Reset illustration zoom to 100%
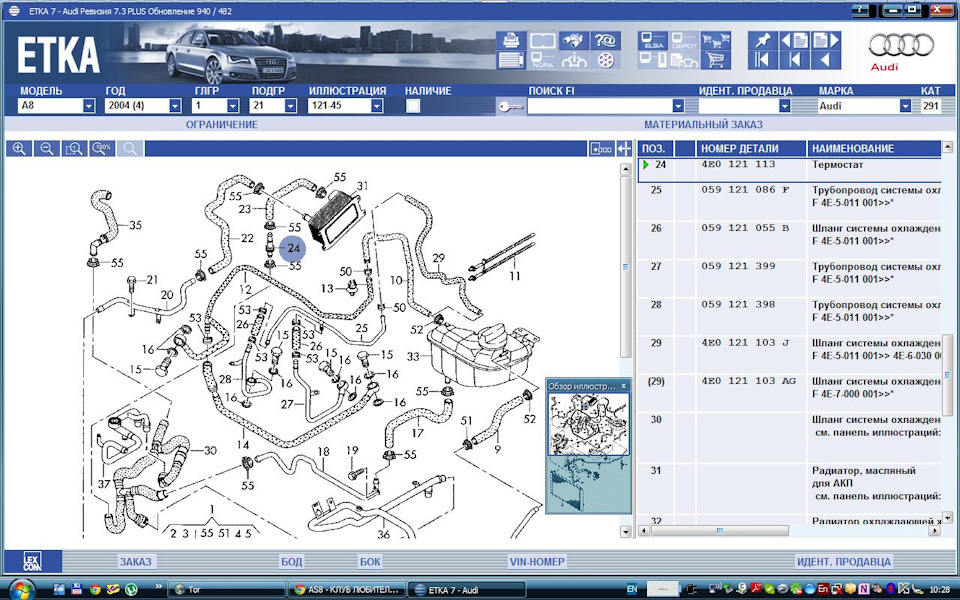This screenshot has height=600, width=960. click(101, 148)
